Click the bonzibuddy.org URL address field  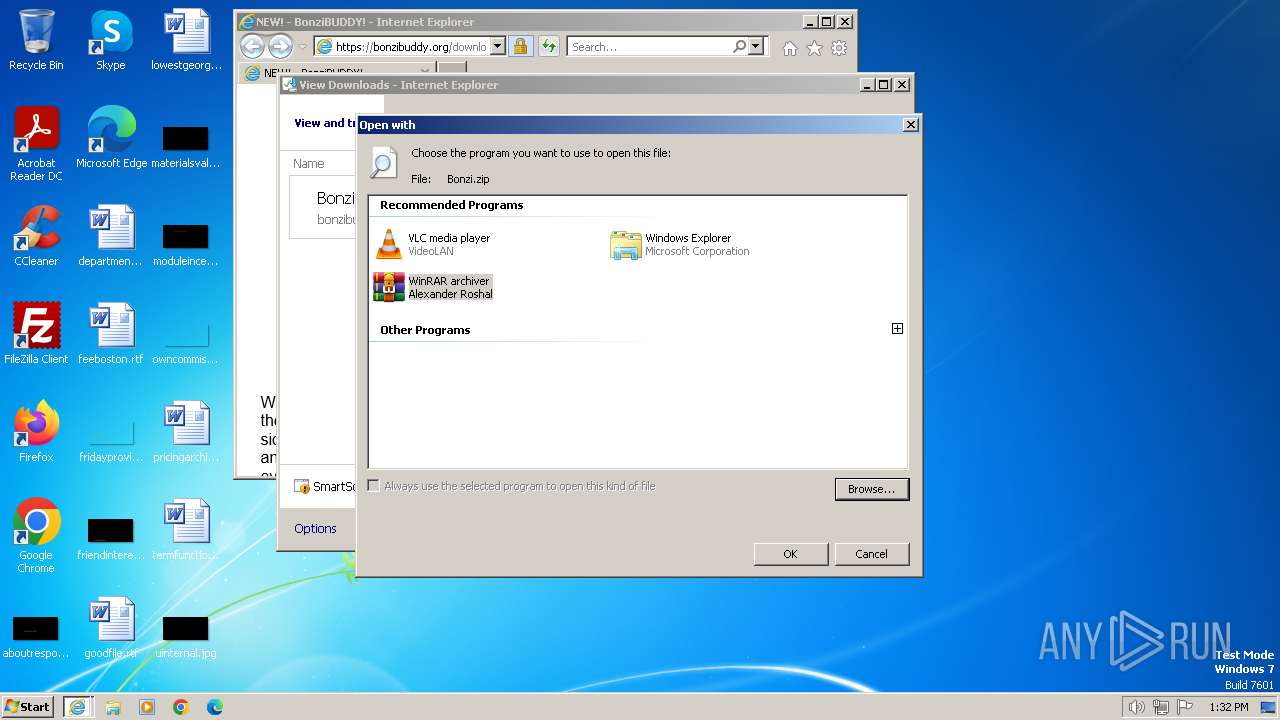410,46
